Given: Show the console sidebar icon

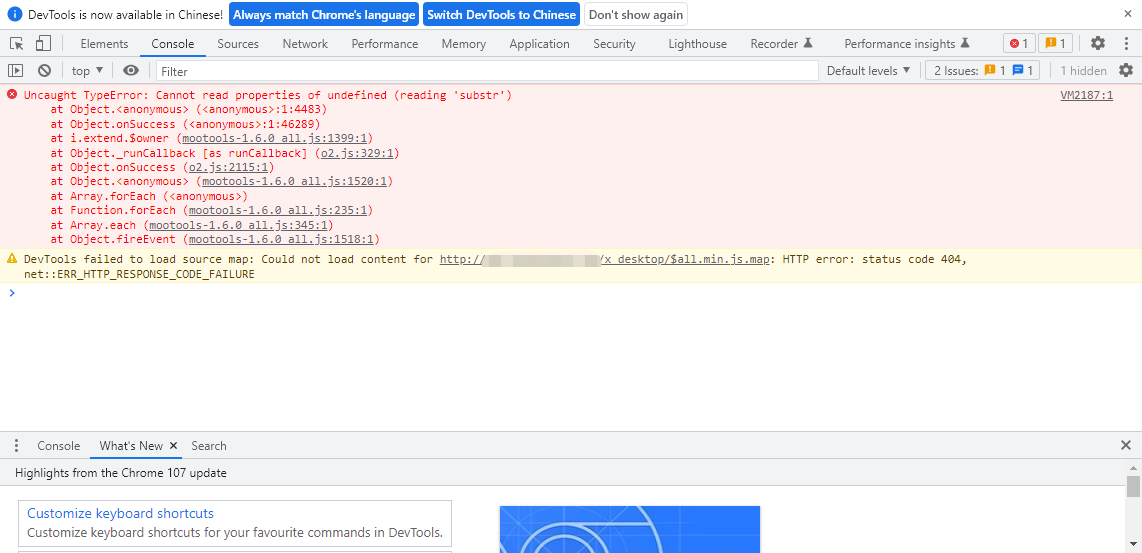Looking at the screenshot, I should 15,71.
